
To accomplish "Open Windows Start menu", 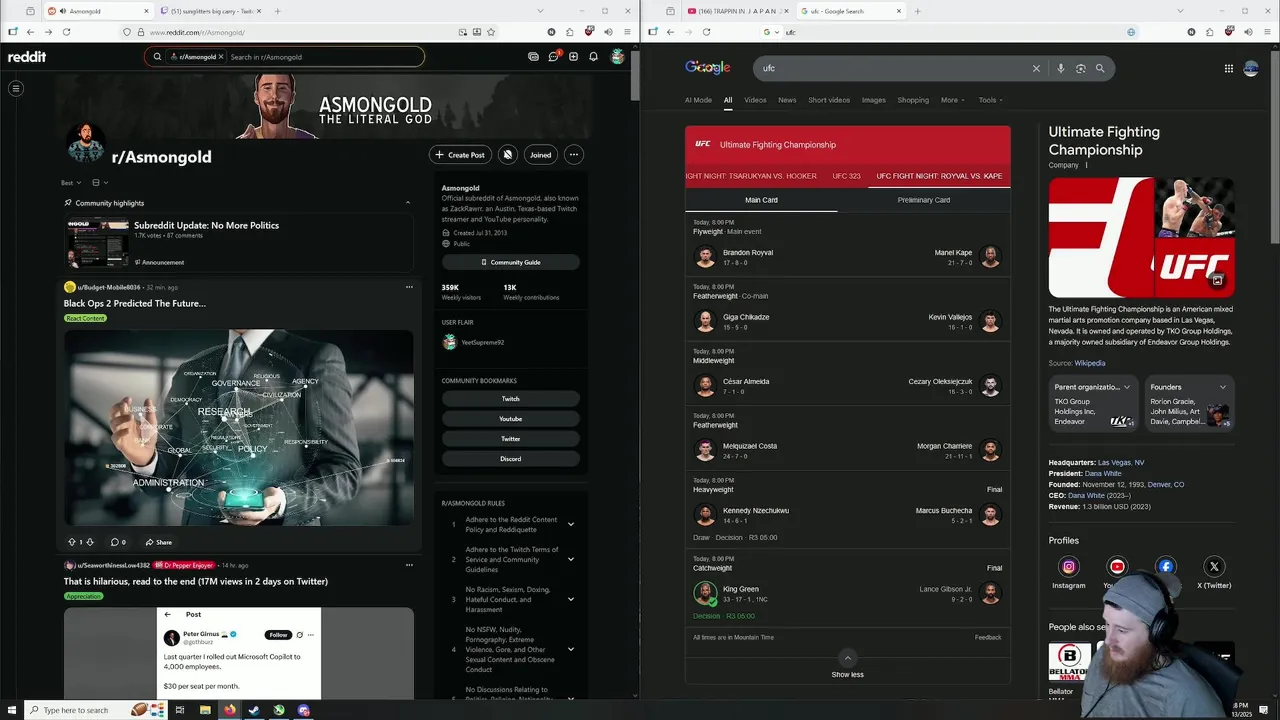I will pyautogui.click(x=12, y=710).
